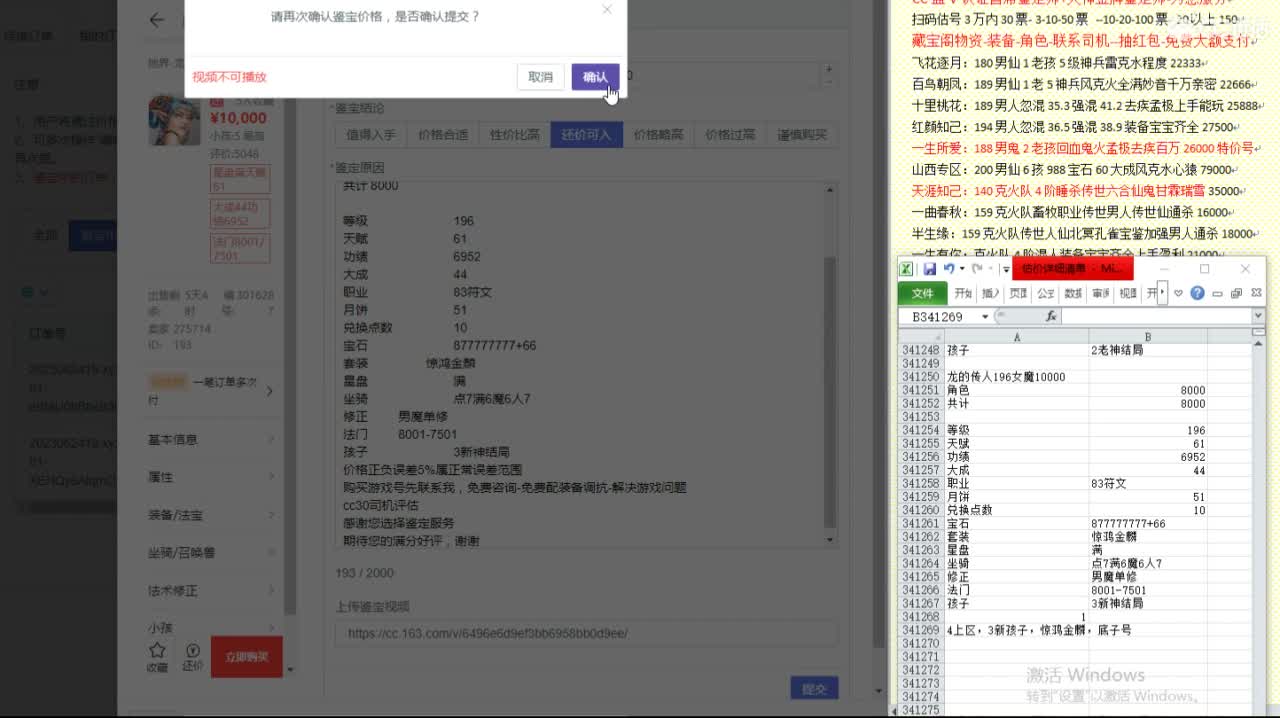The width and height of the screenshot is (1280, 718).
Task: Save the workbook with the Save icon
Action: click(x=929, y=269)
